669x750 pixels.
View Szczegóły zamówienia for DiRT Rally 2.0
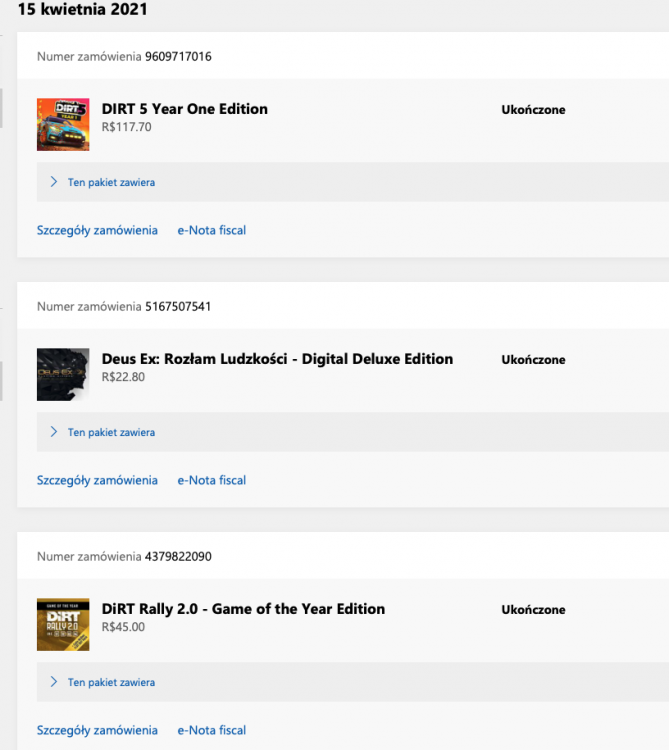point(97,730)
